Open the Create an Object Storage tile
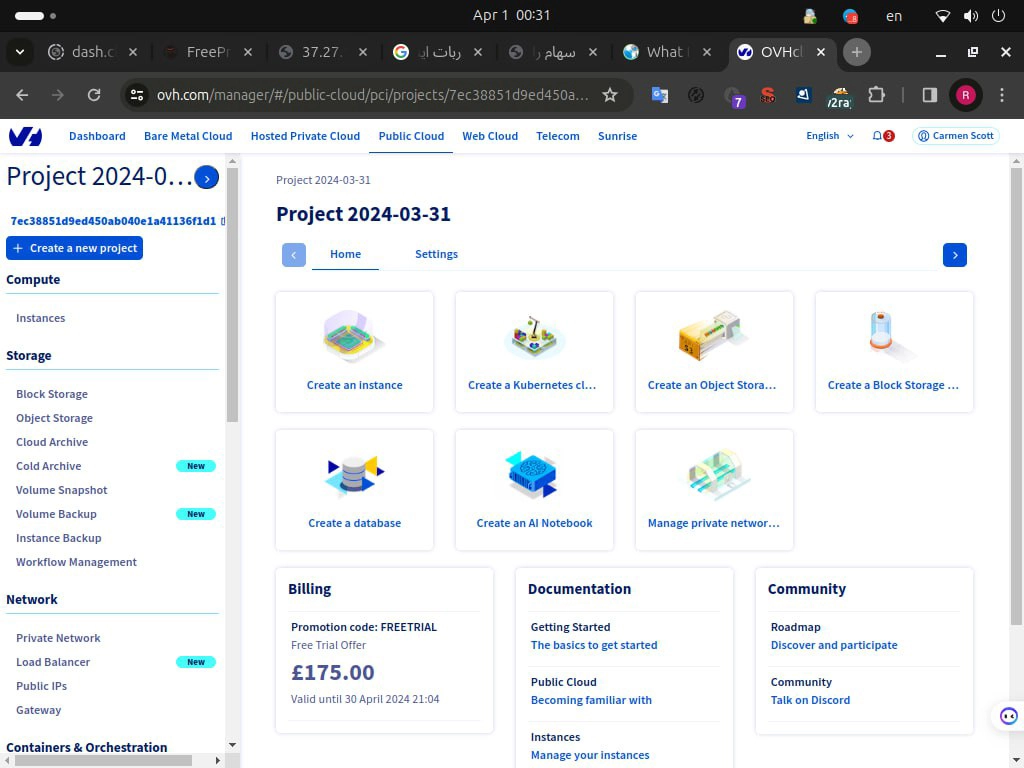Viewport: 1024px width, 768px height. [714, 352]
